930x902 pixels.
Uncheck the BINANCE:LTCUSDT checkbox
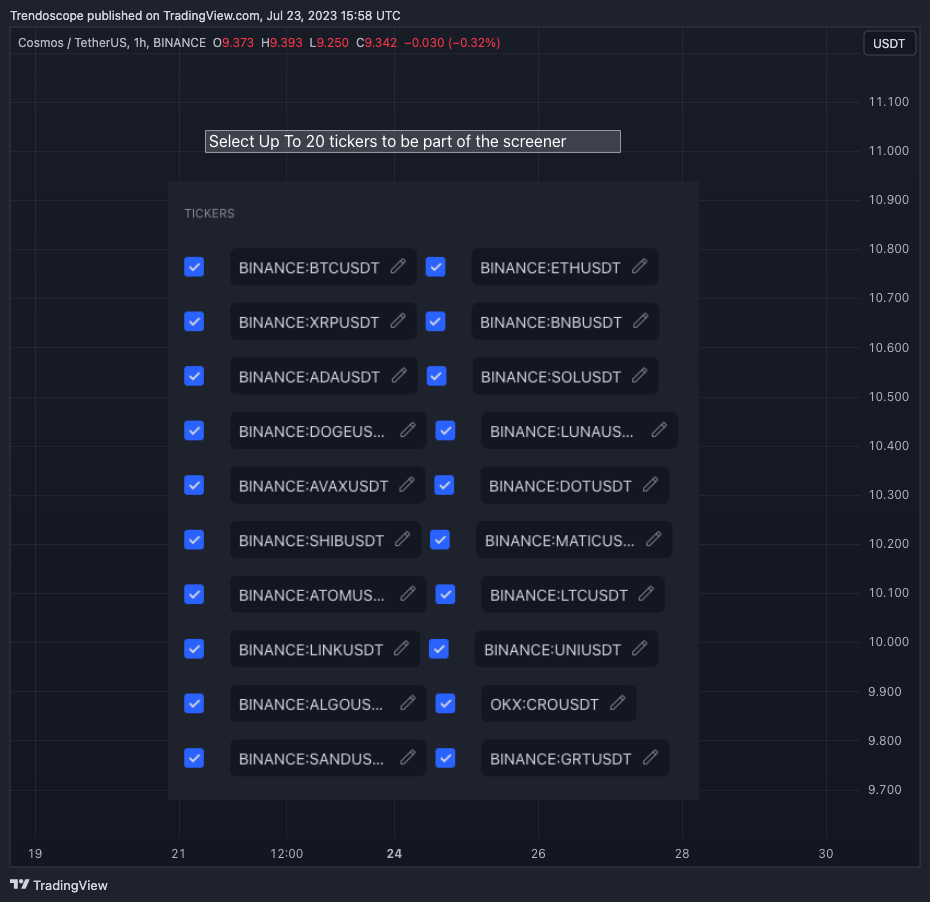(x=445, y=594)
